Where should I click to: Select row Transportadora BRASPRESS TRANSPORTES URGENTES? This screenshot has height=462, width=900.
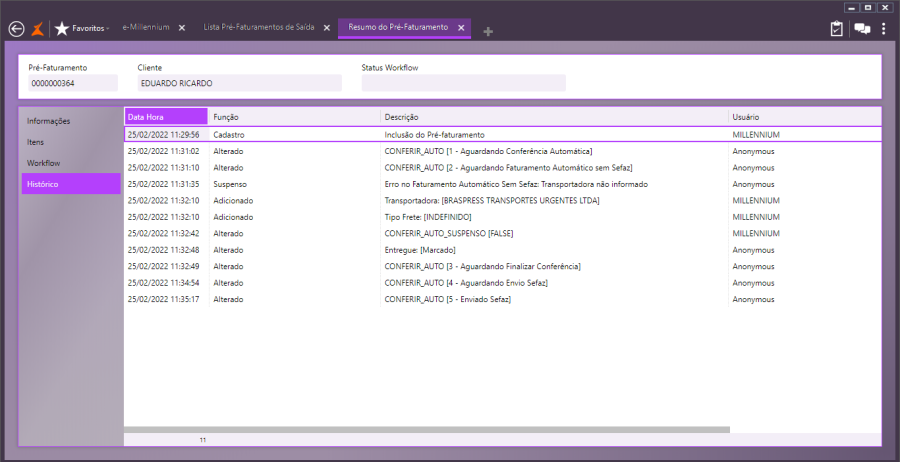503,201
